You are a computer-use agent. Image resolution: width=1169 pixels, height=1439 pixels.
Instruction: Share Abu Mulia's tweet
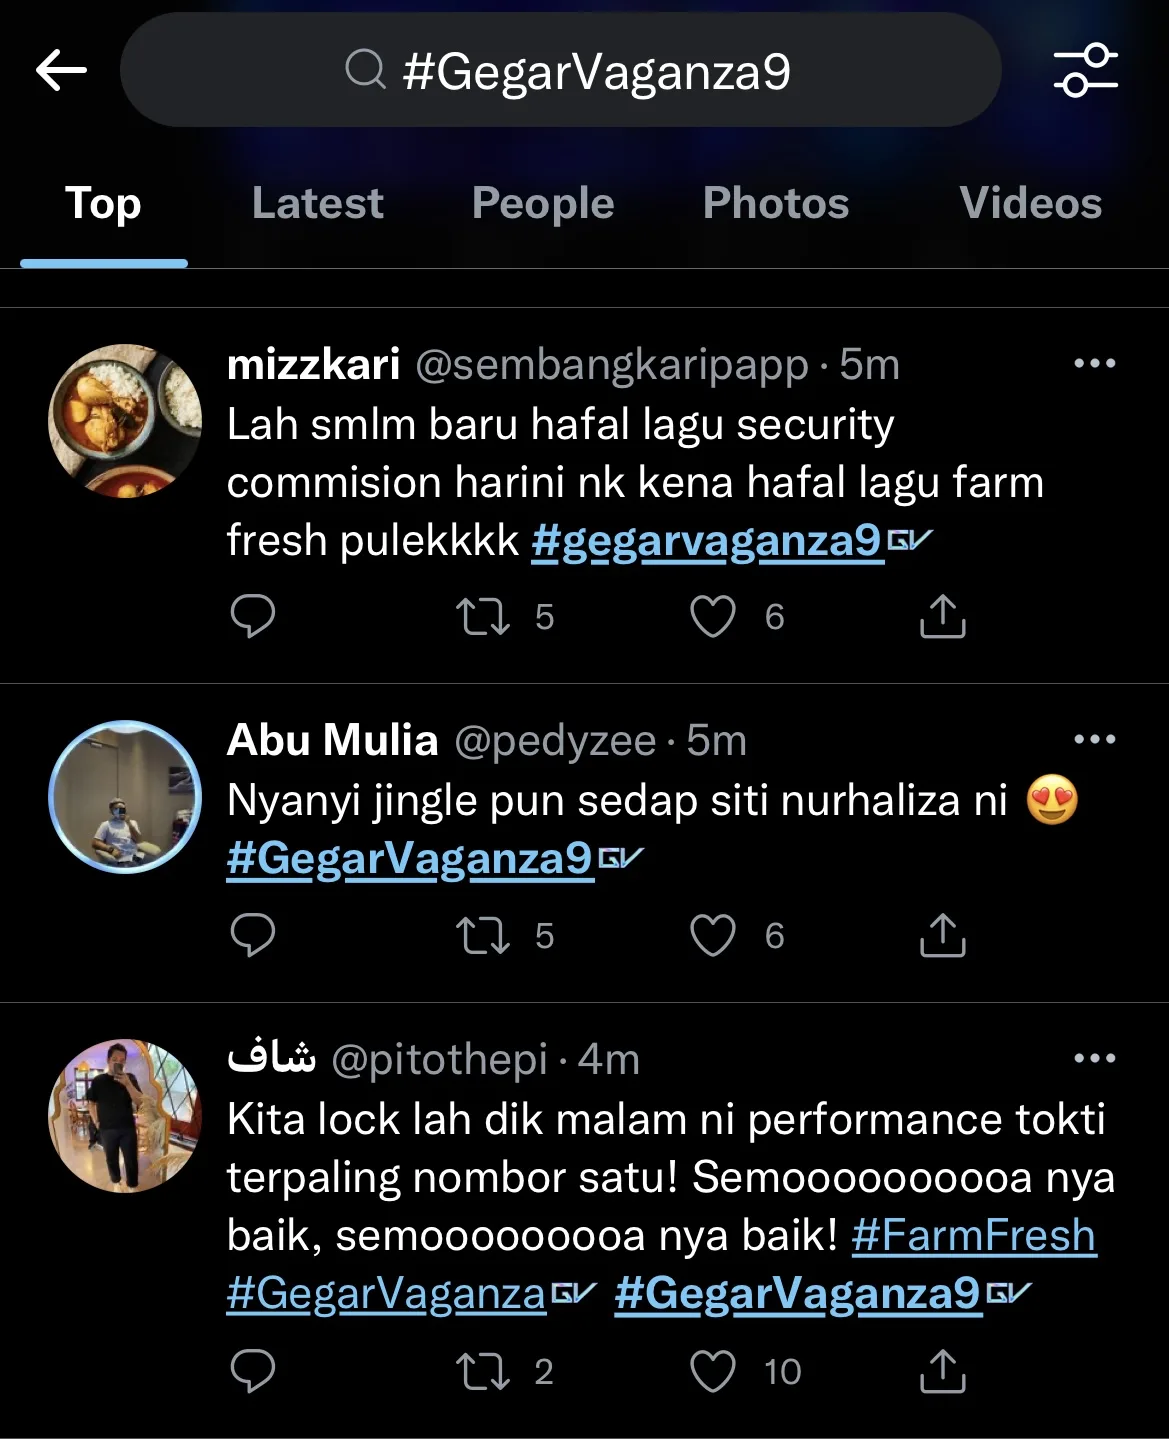pyautogui.click(x=942, y=935)
